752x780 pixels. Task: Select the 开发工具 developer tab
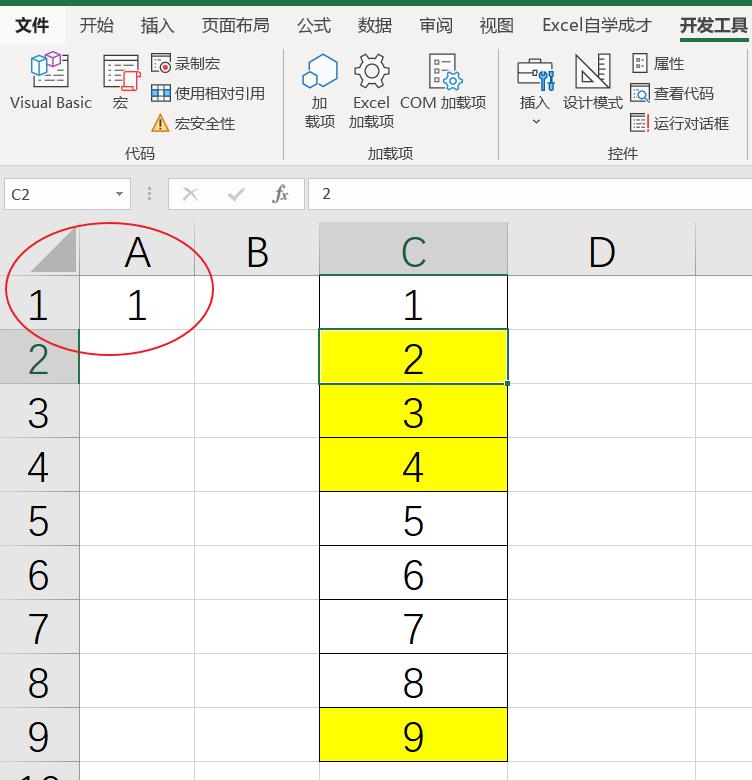point(714,25)
